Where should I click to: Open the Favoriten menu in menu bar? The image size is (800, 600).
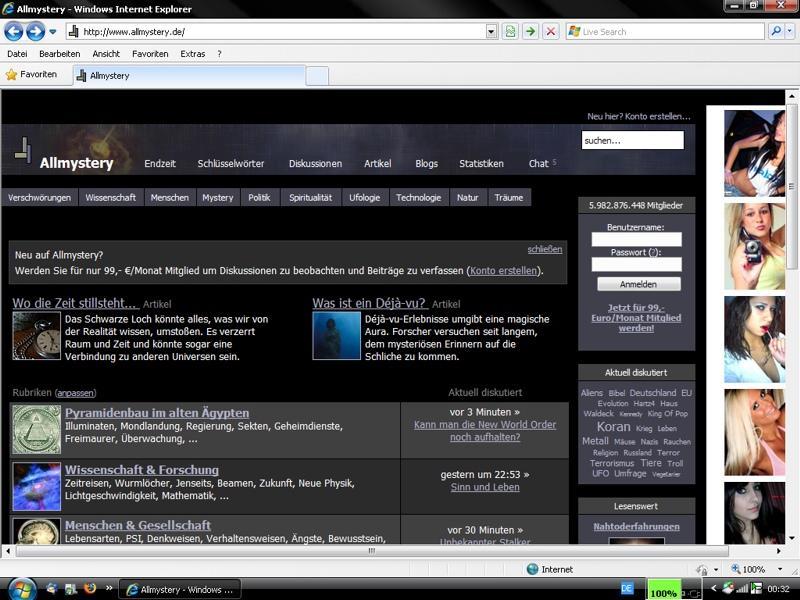(150, 54)
